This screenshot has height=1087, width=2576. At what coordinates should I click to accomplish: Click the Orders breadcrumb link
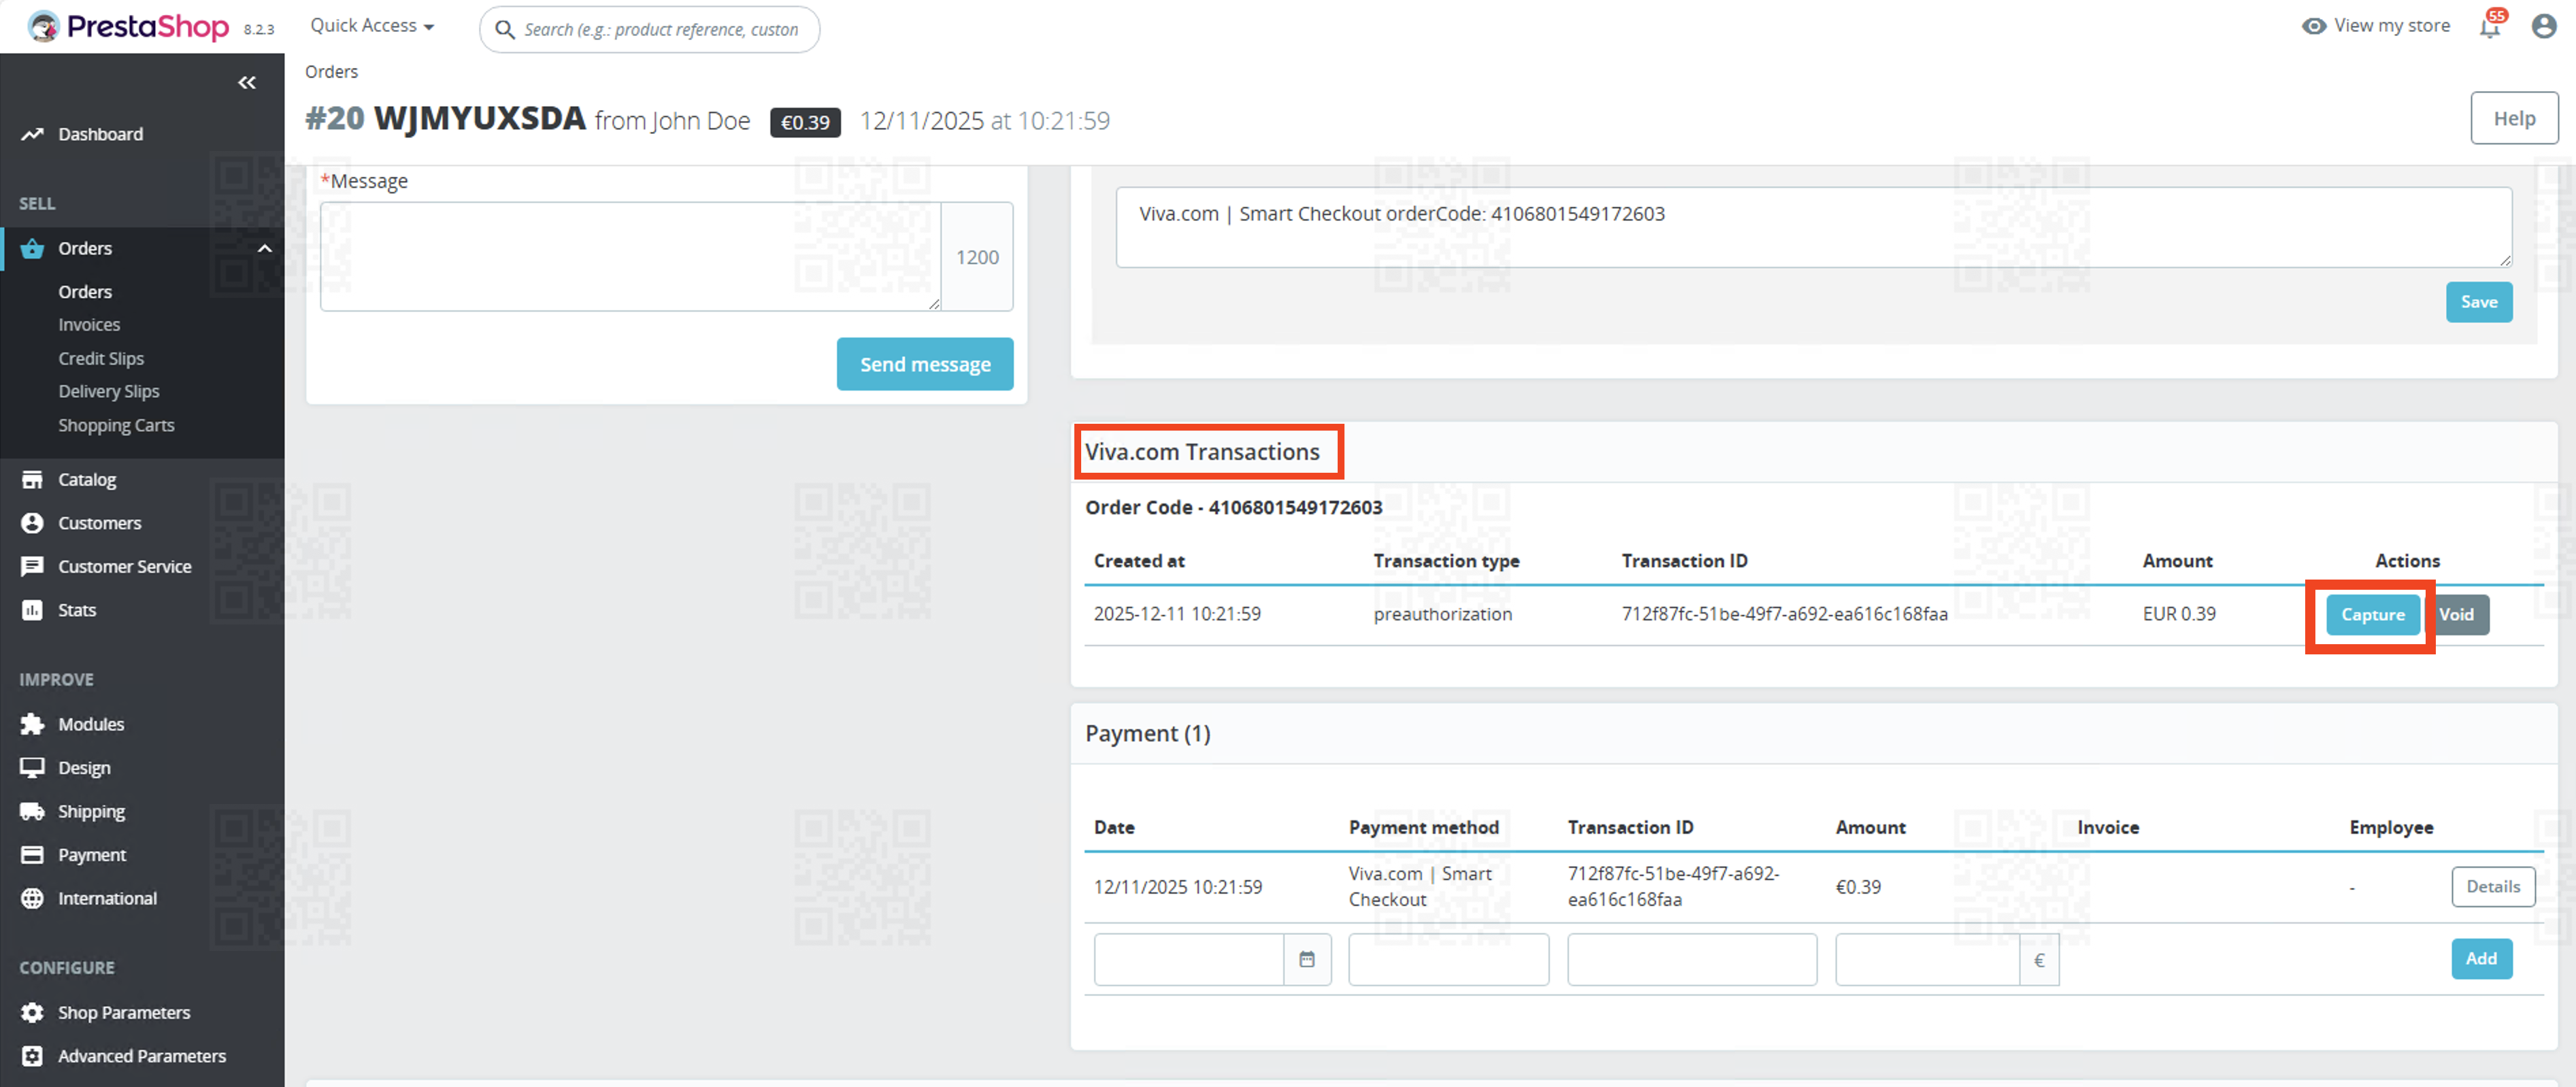point(331,72)
